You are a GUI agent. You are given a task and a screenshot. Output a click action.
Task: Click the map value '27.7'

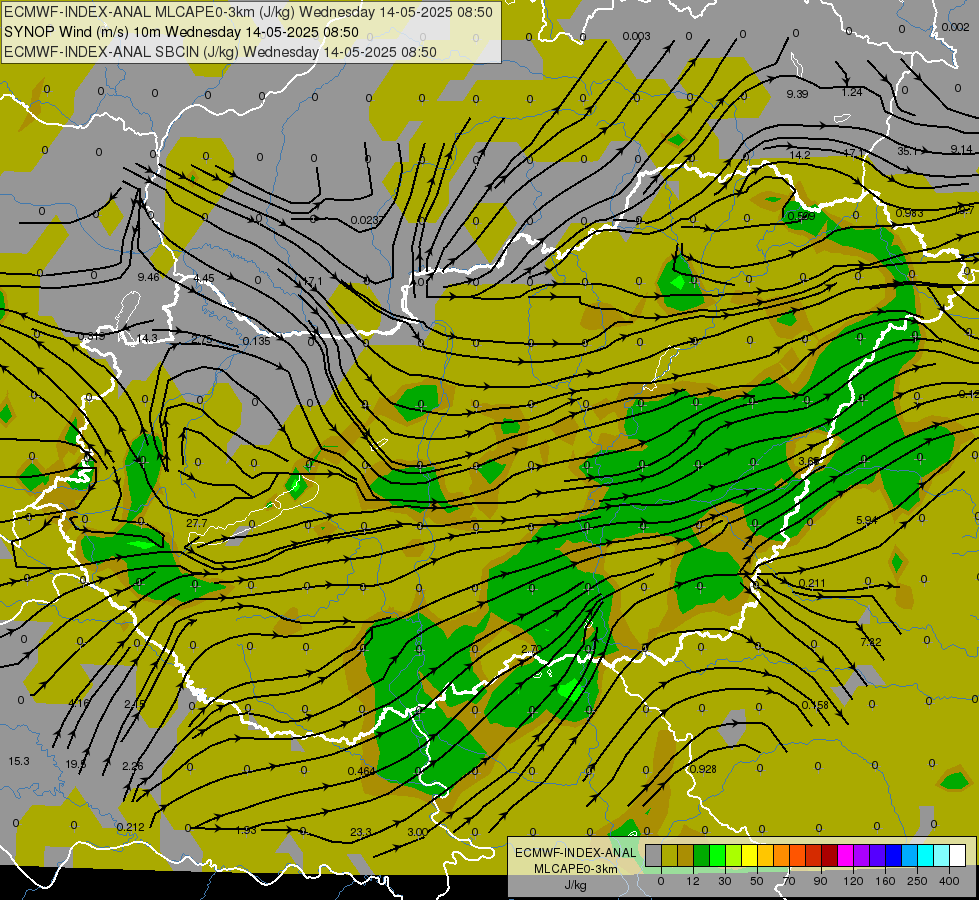(197, 523)
